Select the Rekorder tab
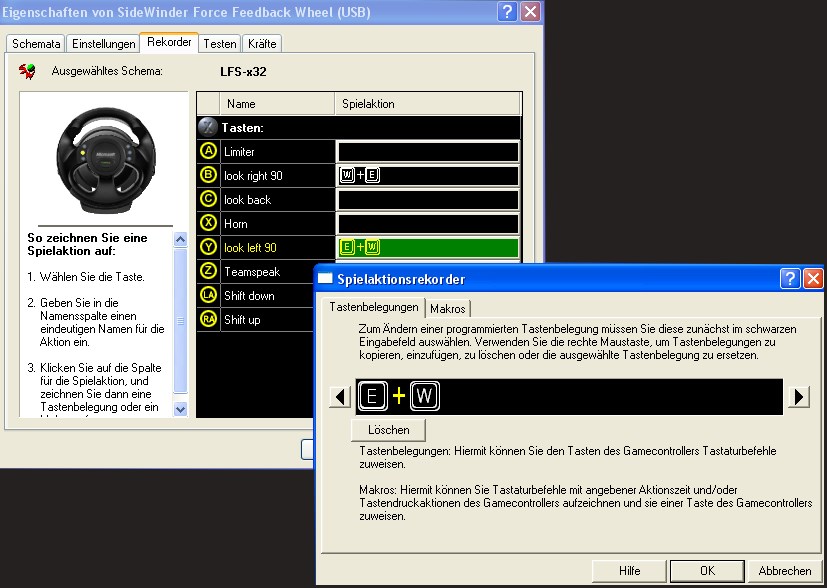 [169, 42]
